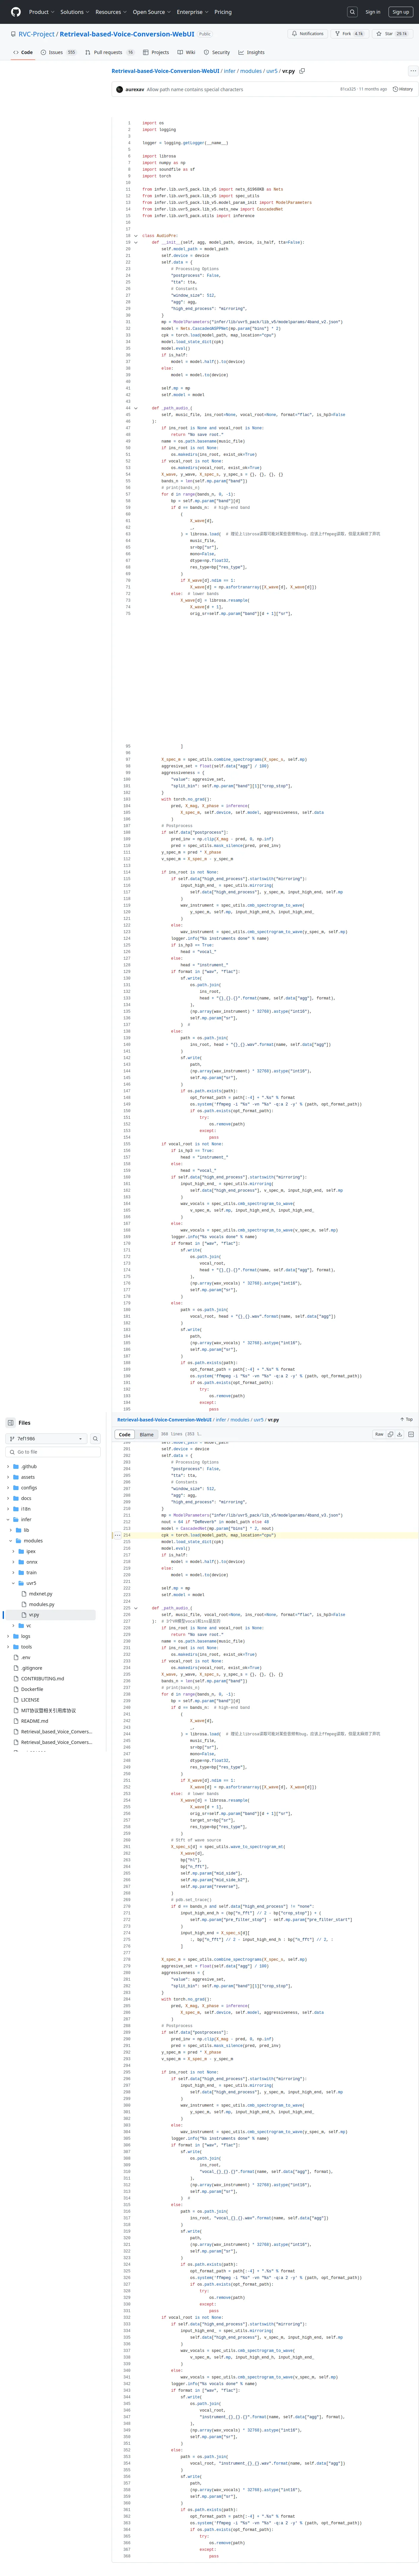Click the header search icon

(x=352, y=12)
